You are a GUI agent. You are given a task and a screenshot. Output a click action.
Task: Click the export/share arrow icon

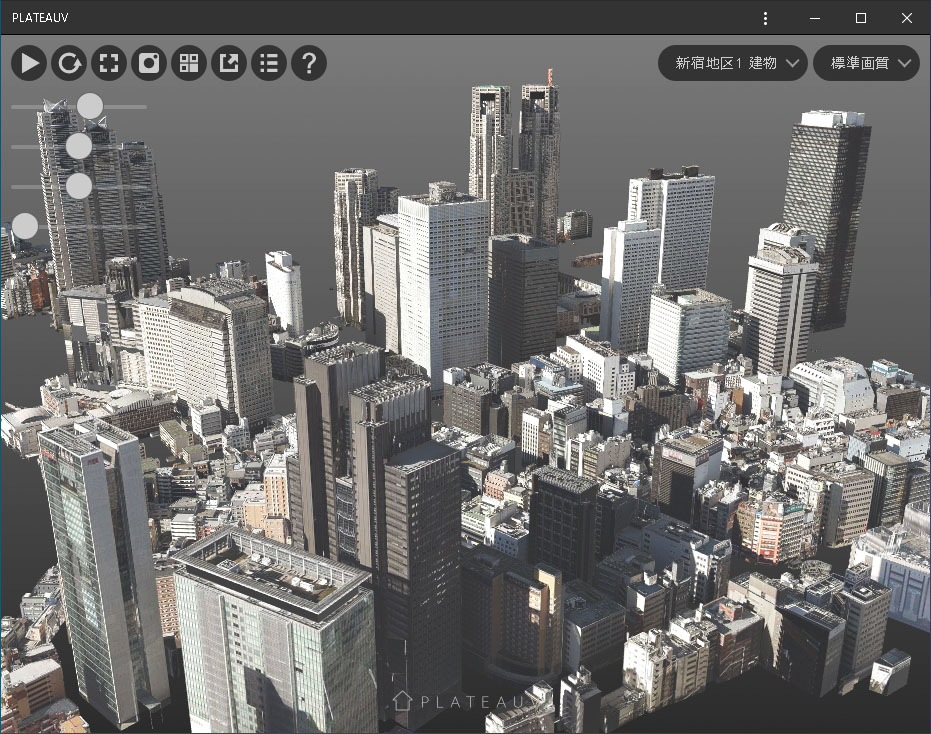tap(229, 63)
